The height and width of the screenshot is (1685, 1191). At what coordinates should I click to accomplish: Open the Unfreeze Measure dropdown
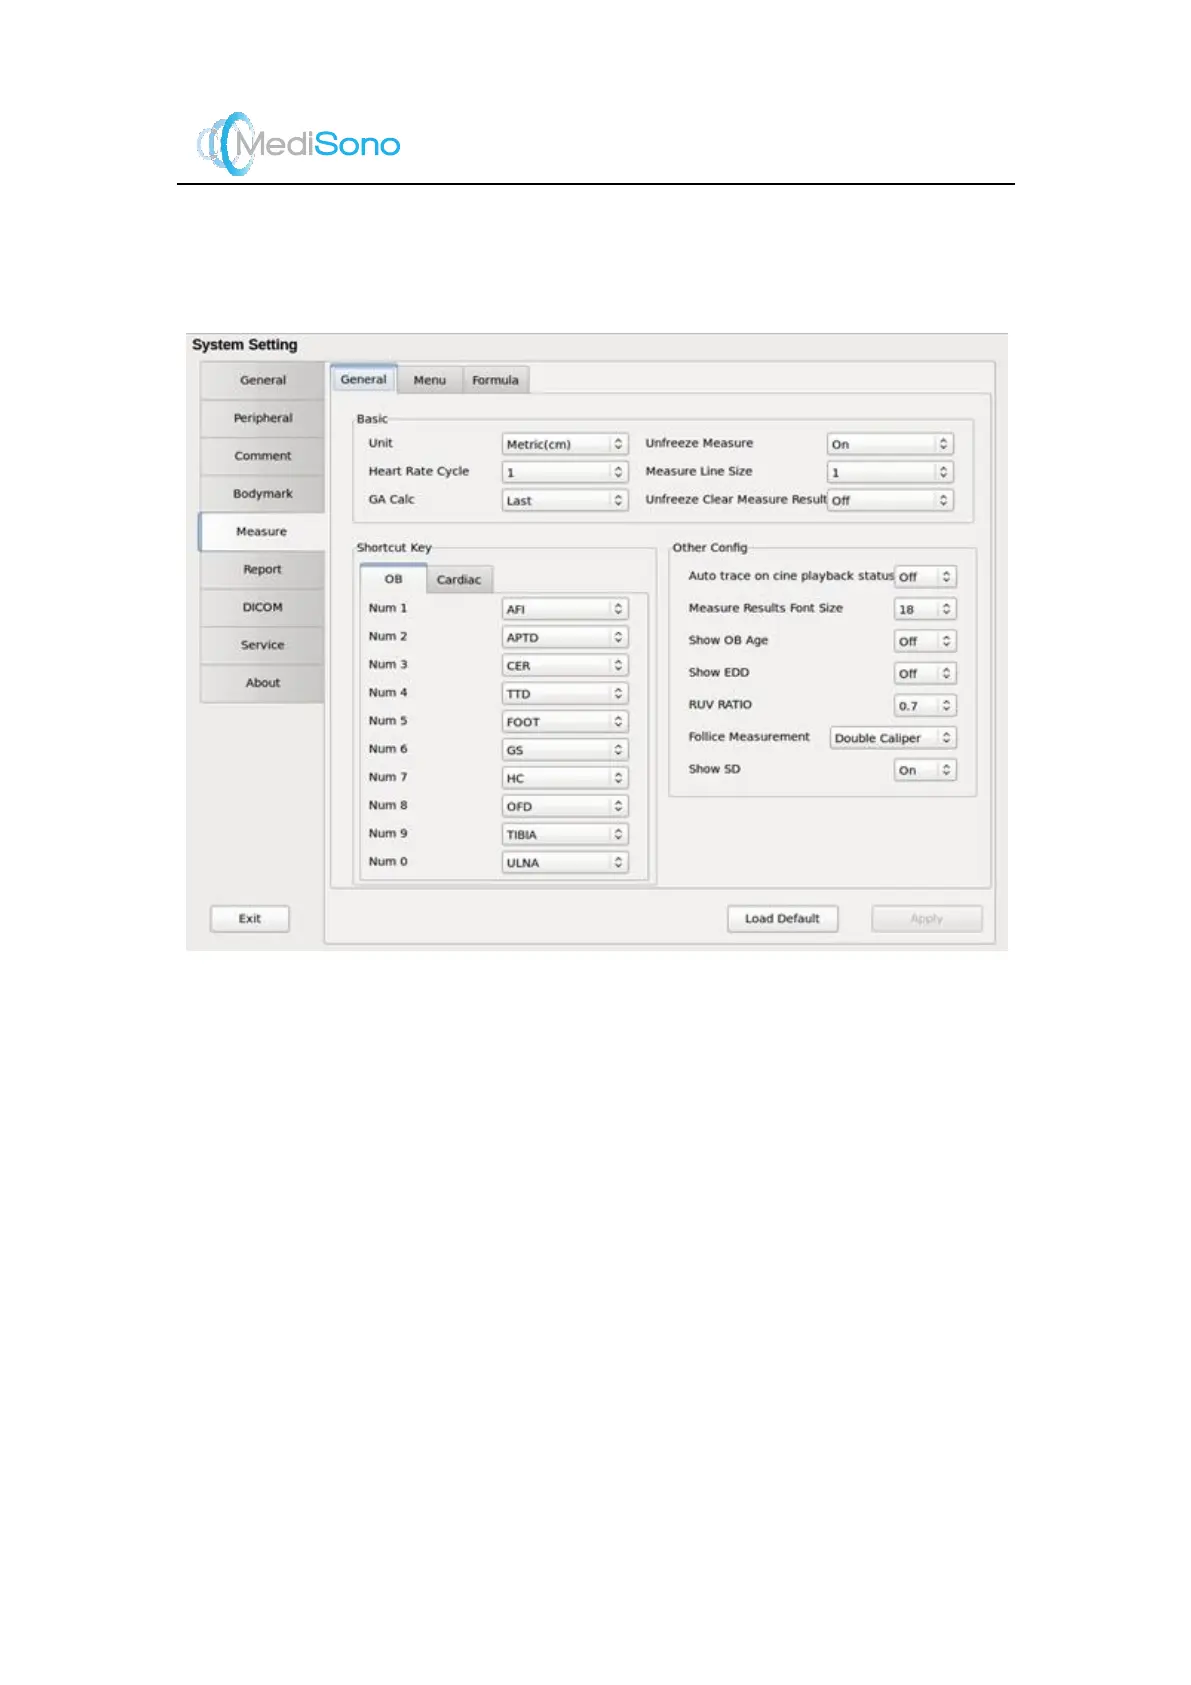point(890,444)
